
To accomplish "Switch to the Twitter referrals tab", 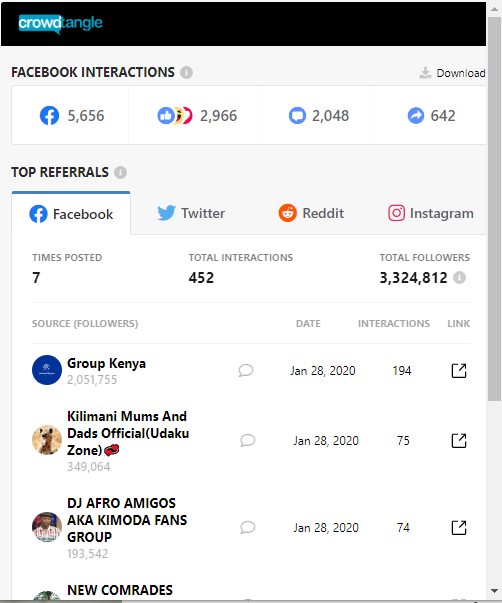I will (191, 213).
